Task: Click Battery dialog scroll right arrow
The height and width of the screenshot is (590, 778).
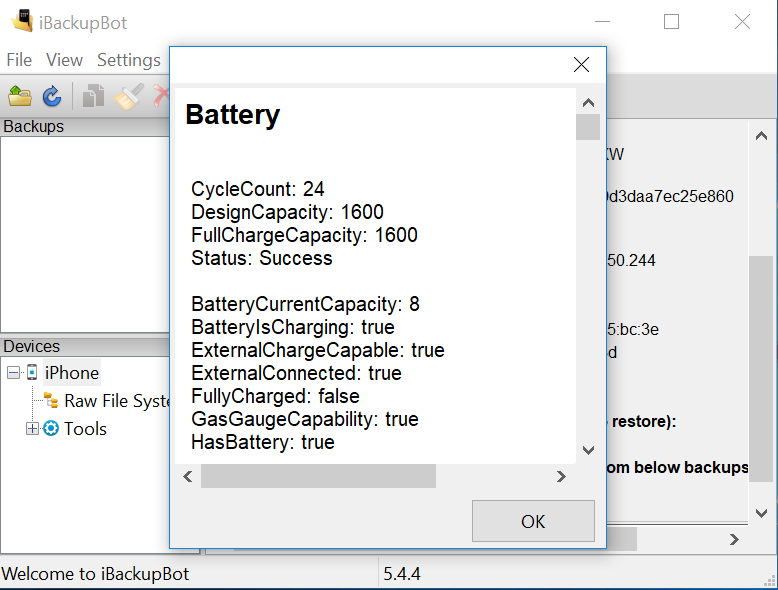Action: click(x=561, y=476)
